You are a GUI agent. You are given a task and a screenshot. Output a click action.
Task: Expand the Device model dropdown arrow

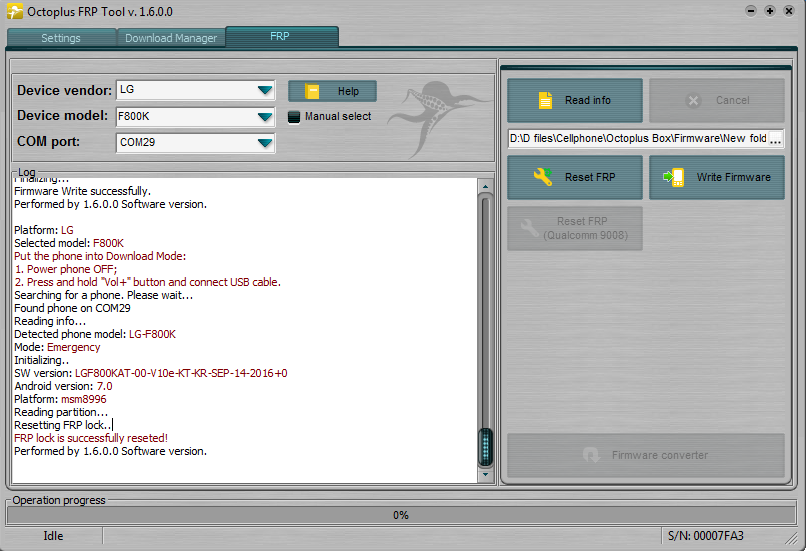pos(265,117)
